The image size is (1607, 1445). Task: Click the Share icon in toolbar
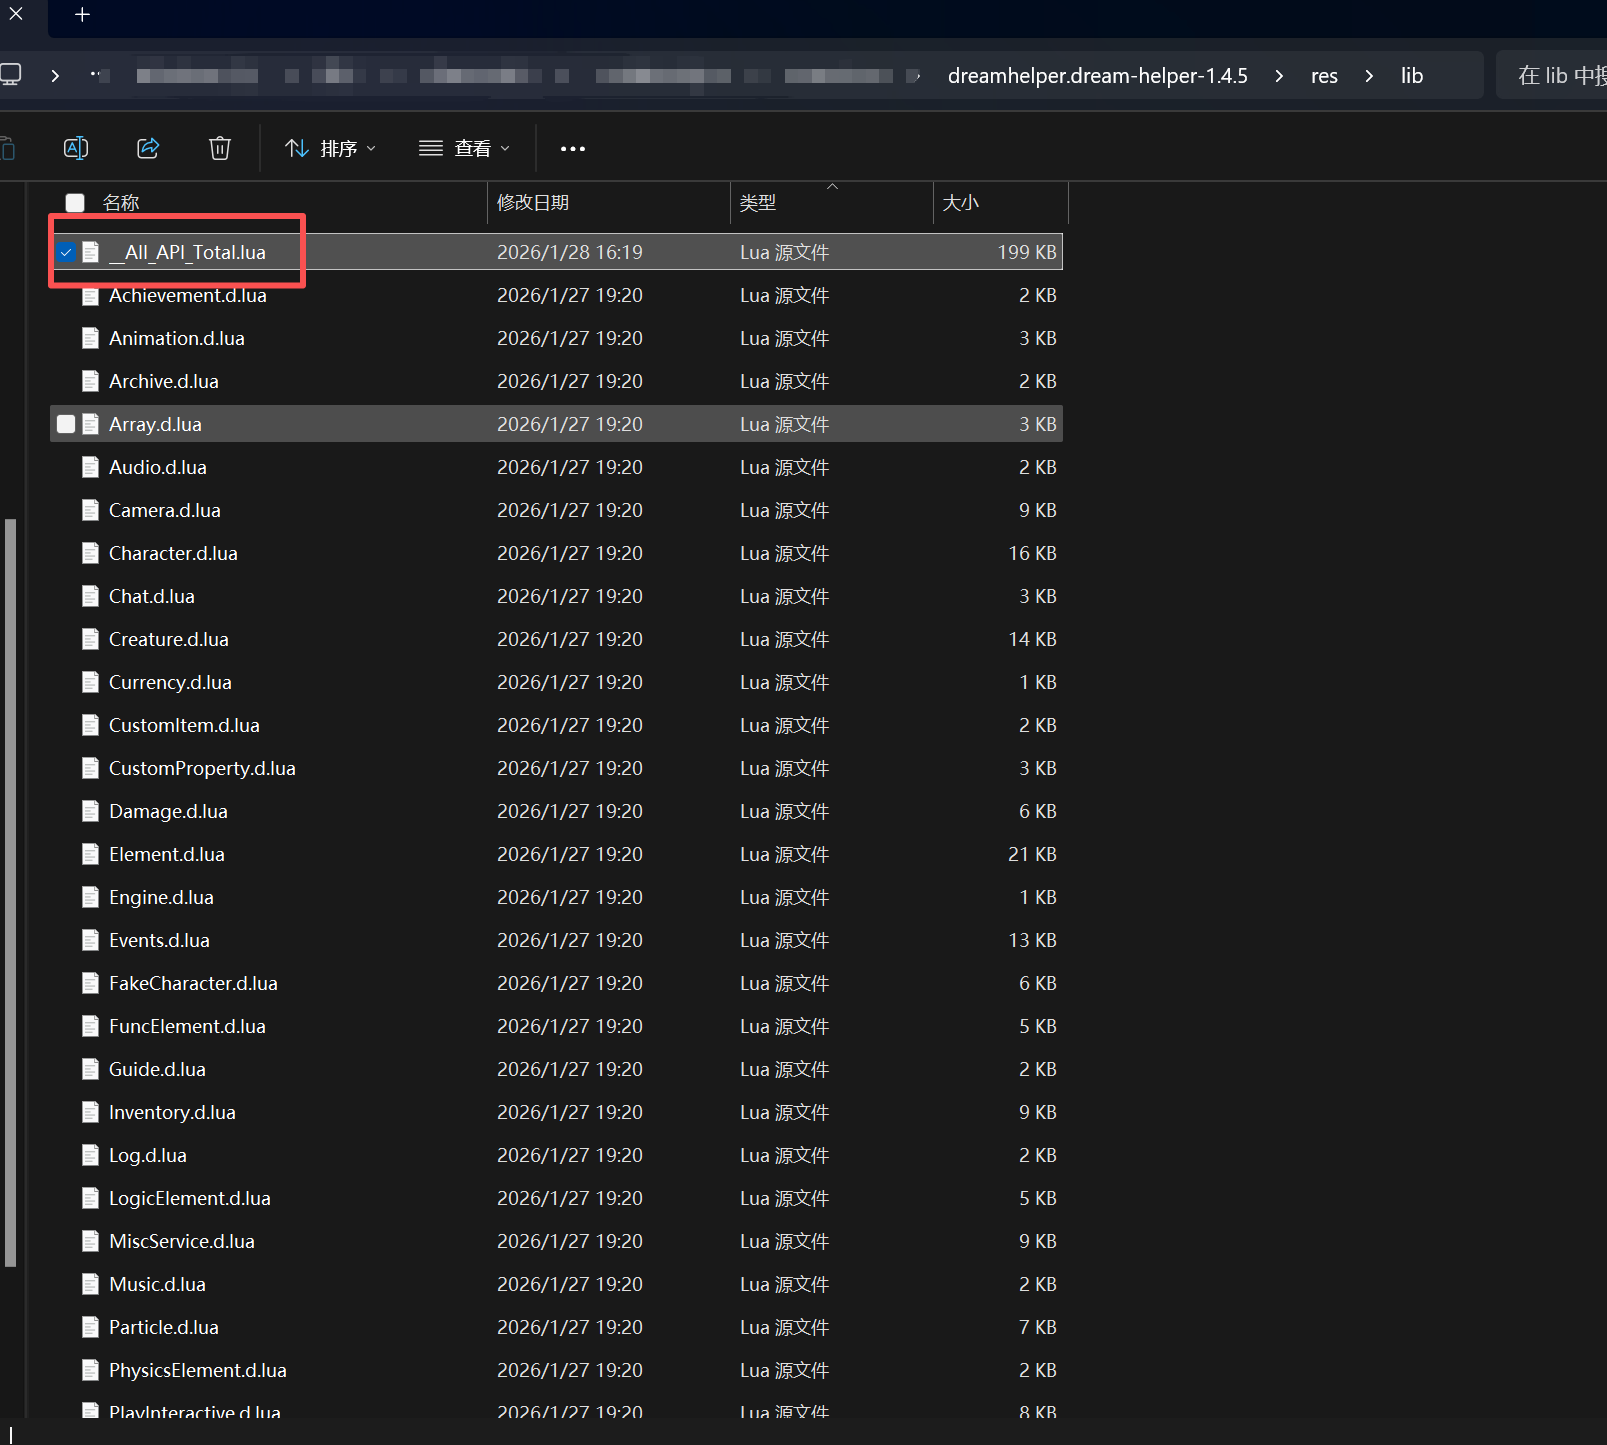pyautogui.click(x=148, y=149)
